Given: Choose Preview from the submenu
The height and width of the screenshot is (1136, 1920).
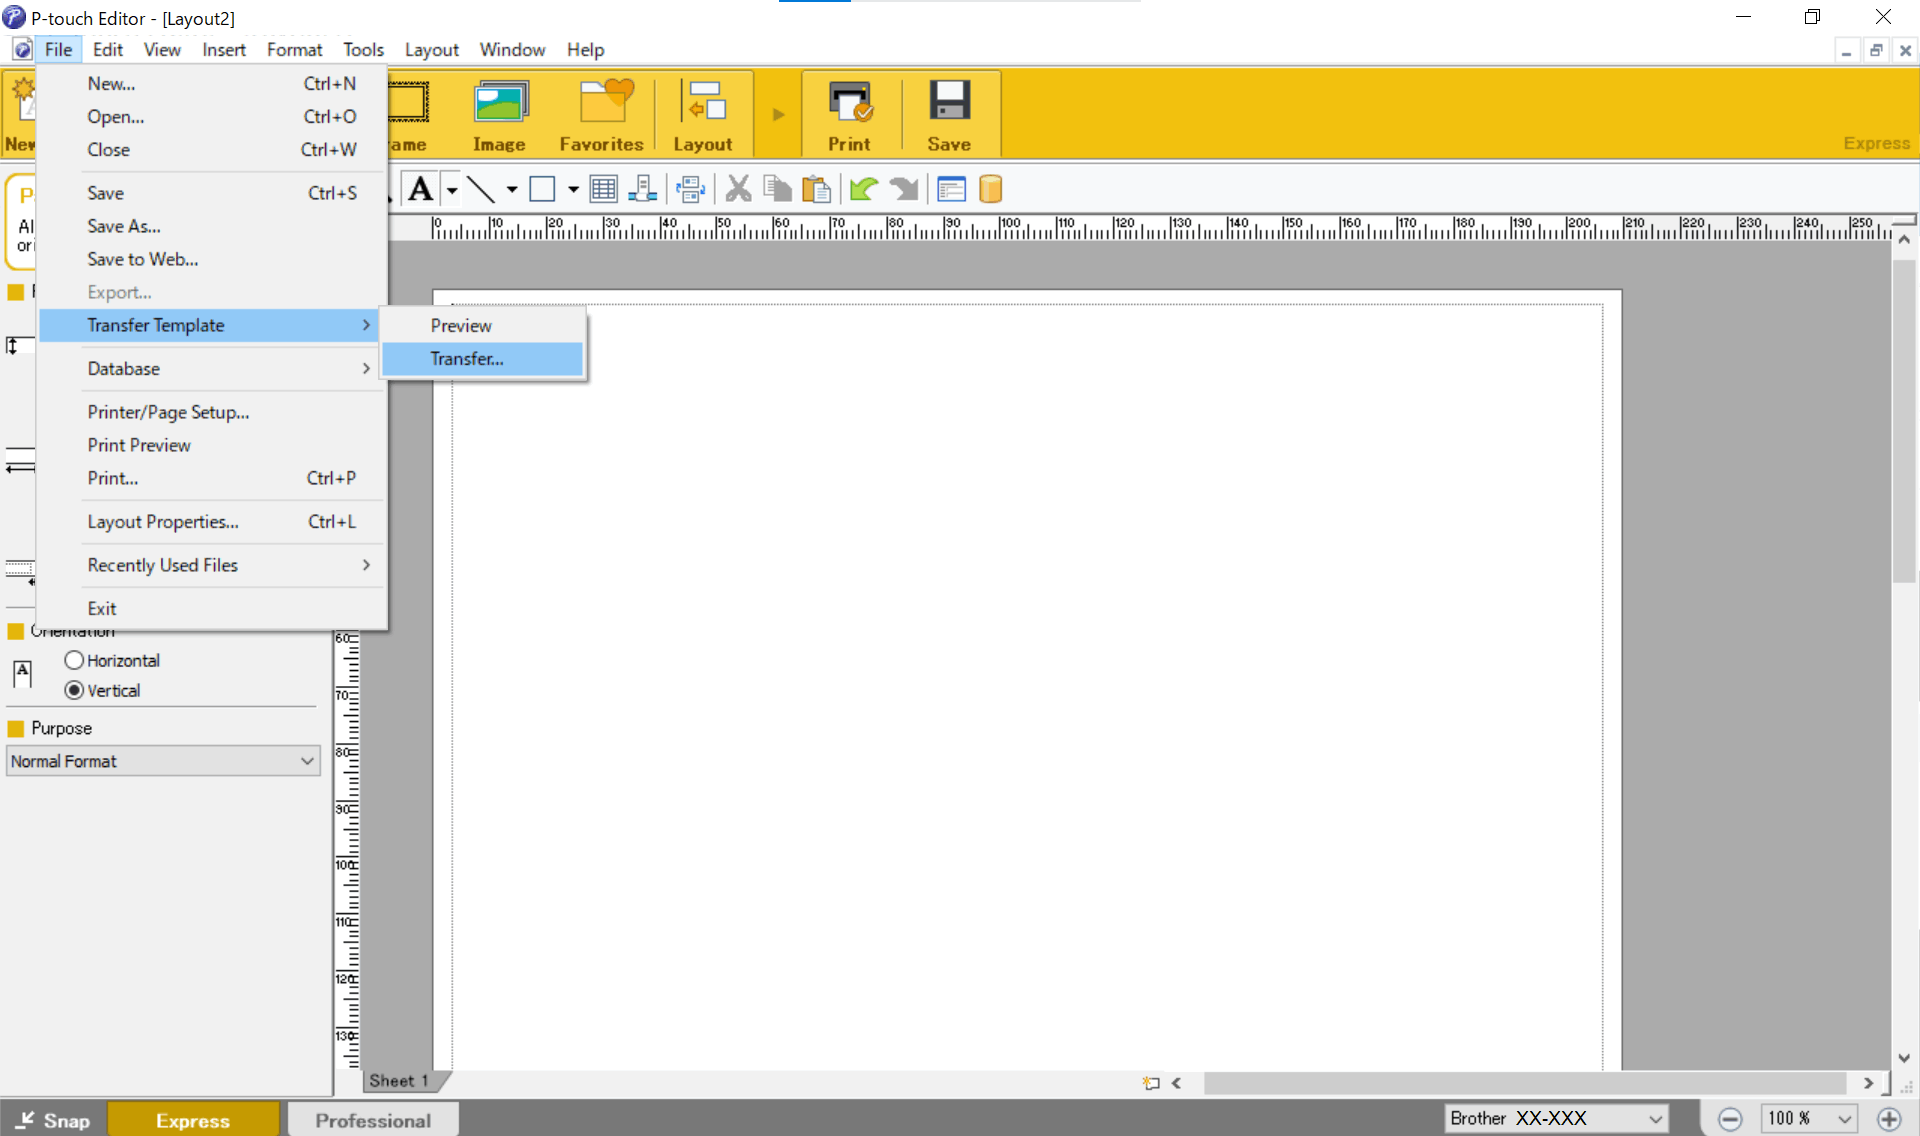Looking at the screenshot, I should tap(482, 326).
